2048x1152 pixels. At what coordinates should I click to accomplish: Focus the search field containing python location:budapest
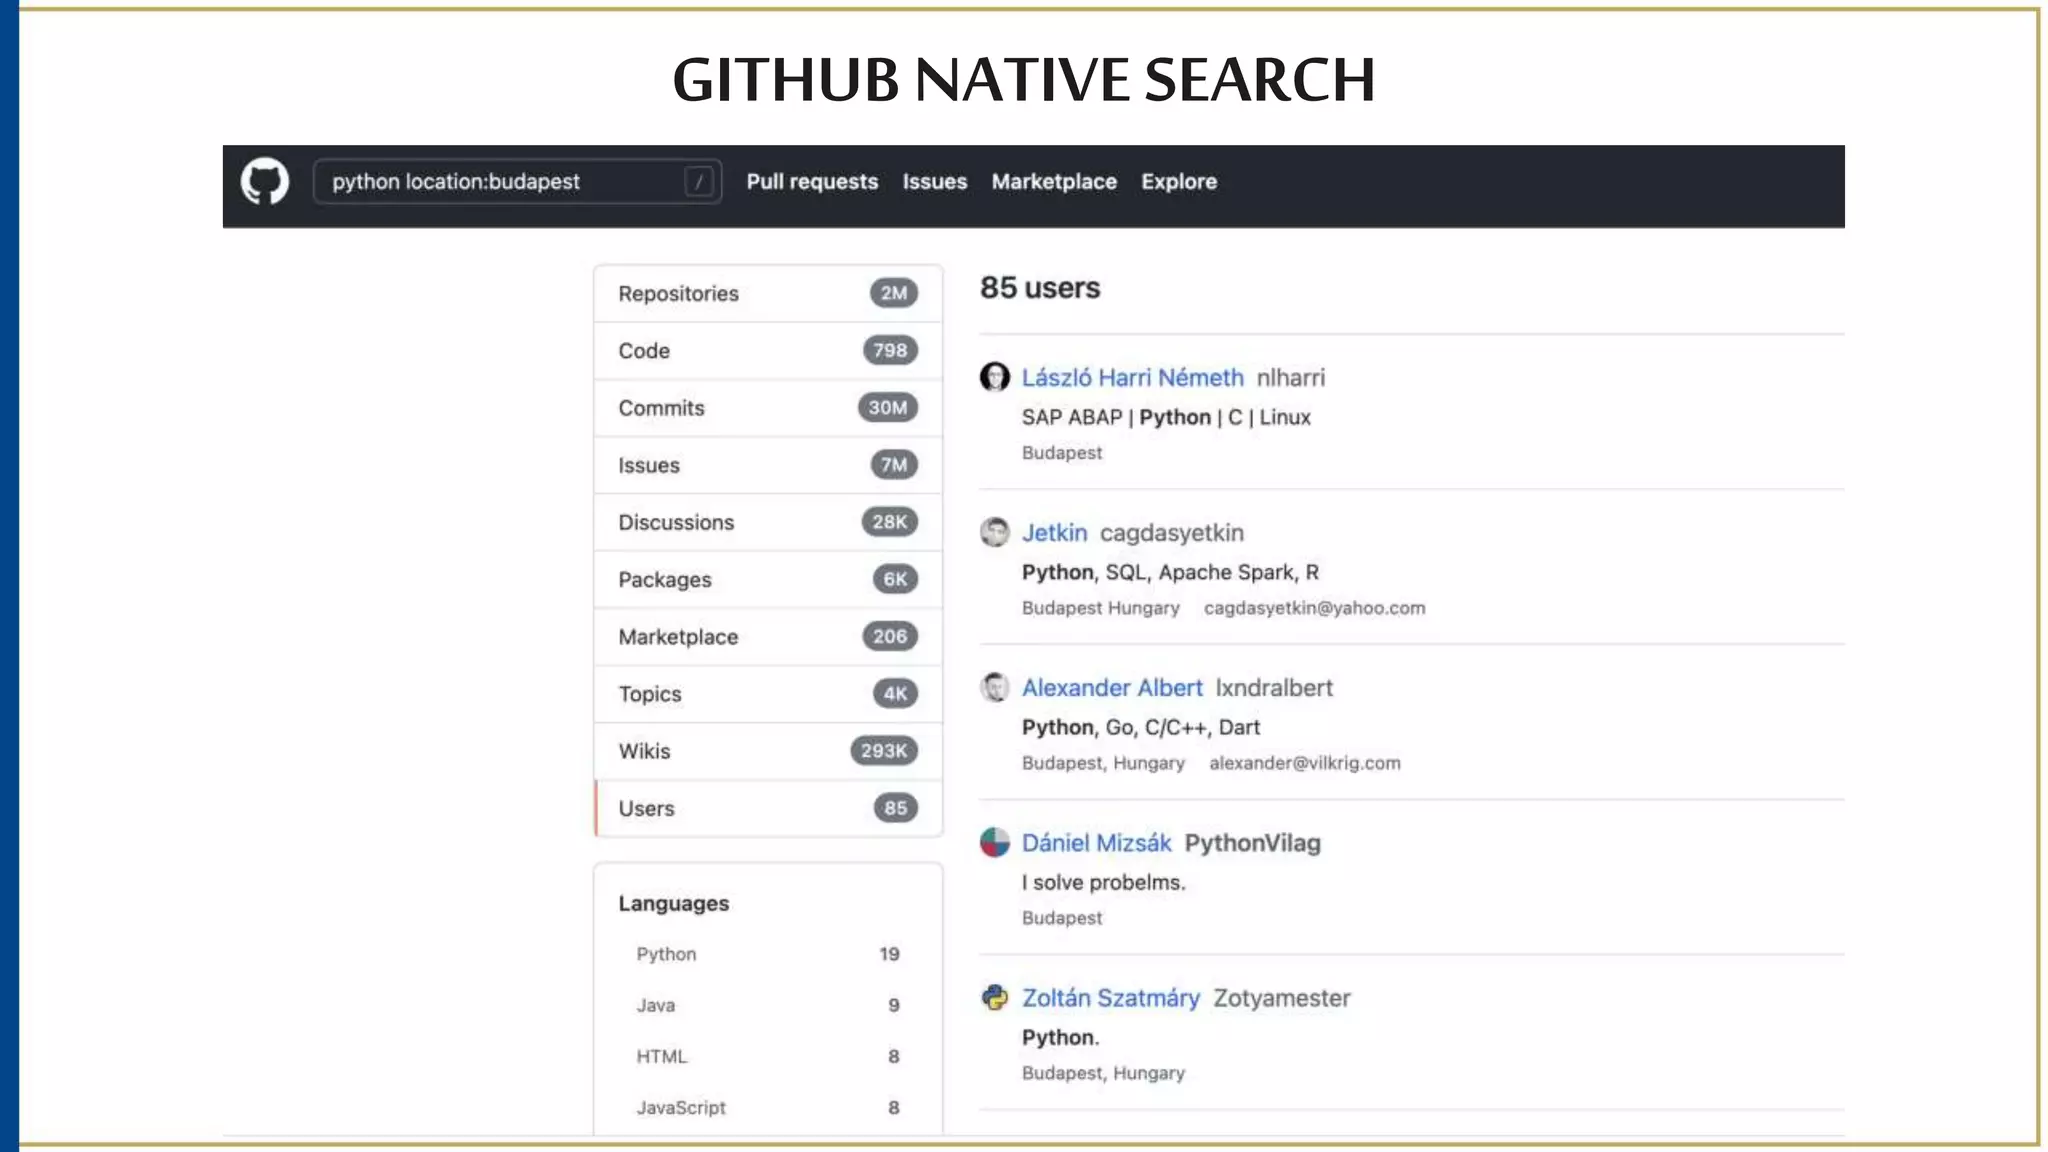tap(517, 182)
